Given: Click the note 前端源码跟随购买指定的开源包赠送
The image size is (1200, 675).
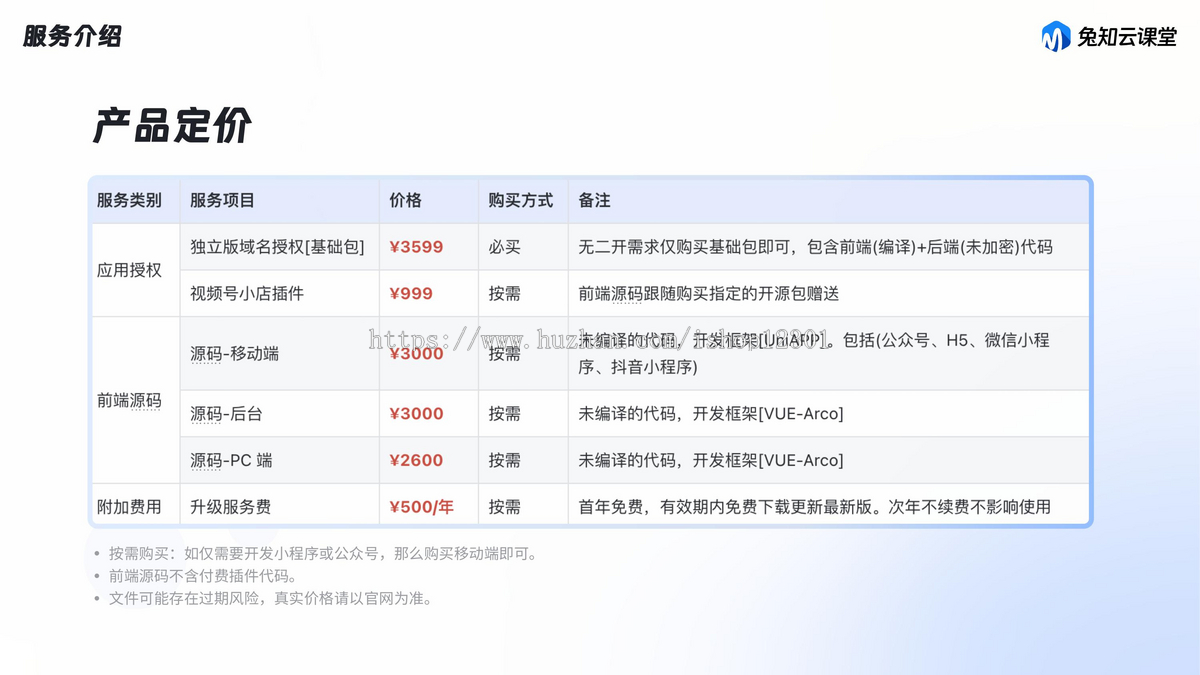Looking at the screenshot, I should (708, 294).
